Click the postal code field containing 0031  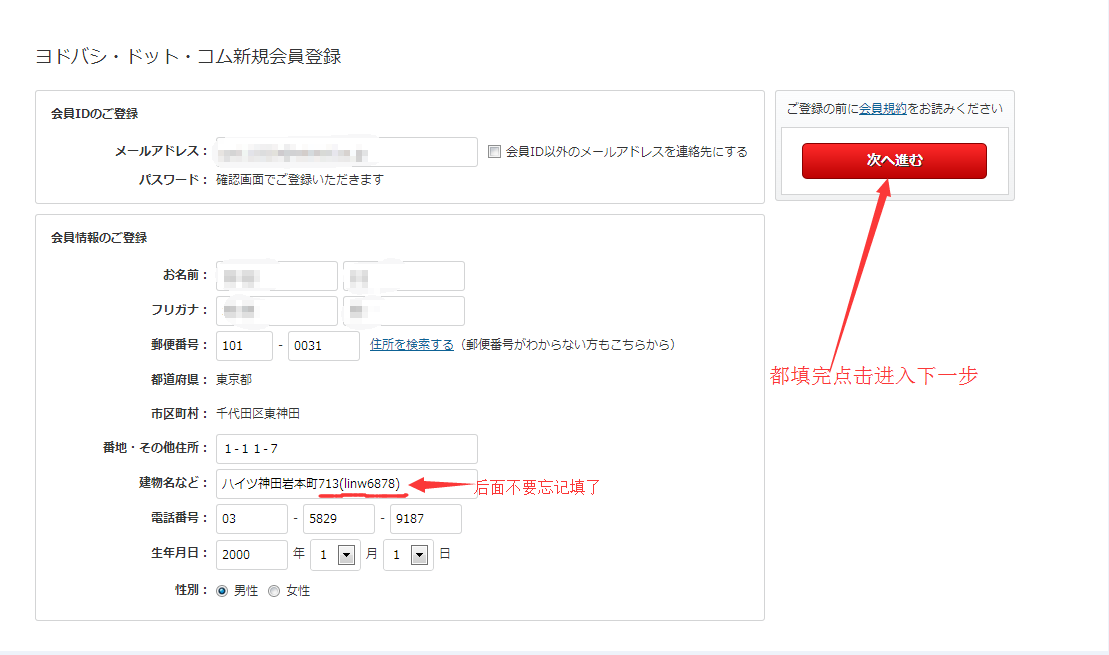click(x=324, y=346)
